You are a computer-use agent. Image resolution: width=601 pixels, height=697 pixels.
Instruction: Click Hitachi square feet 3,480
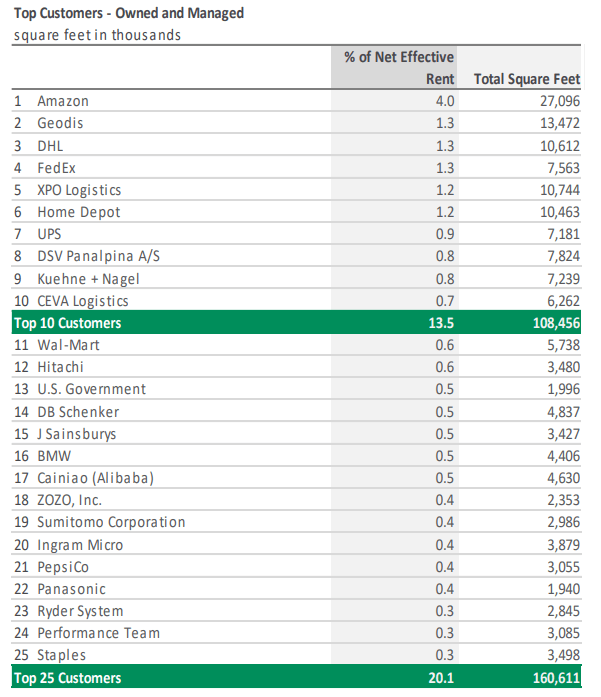pyautogui.click(x=564, y=367)
